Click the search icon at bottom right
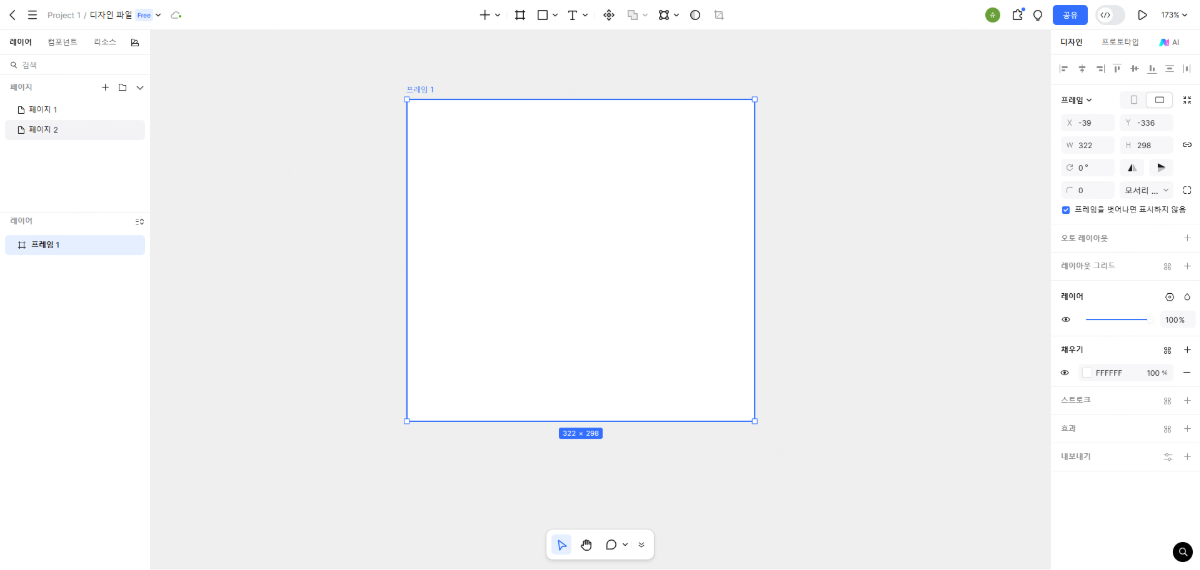 1183,551
